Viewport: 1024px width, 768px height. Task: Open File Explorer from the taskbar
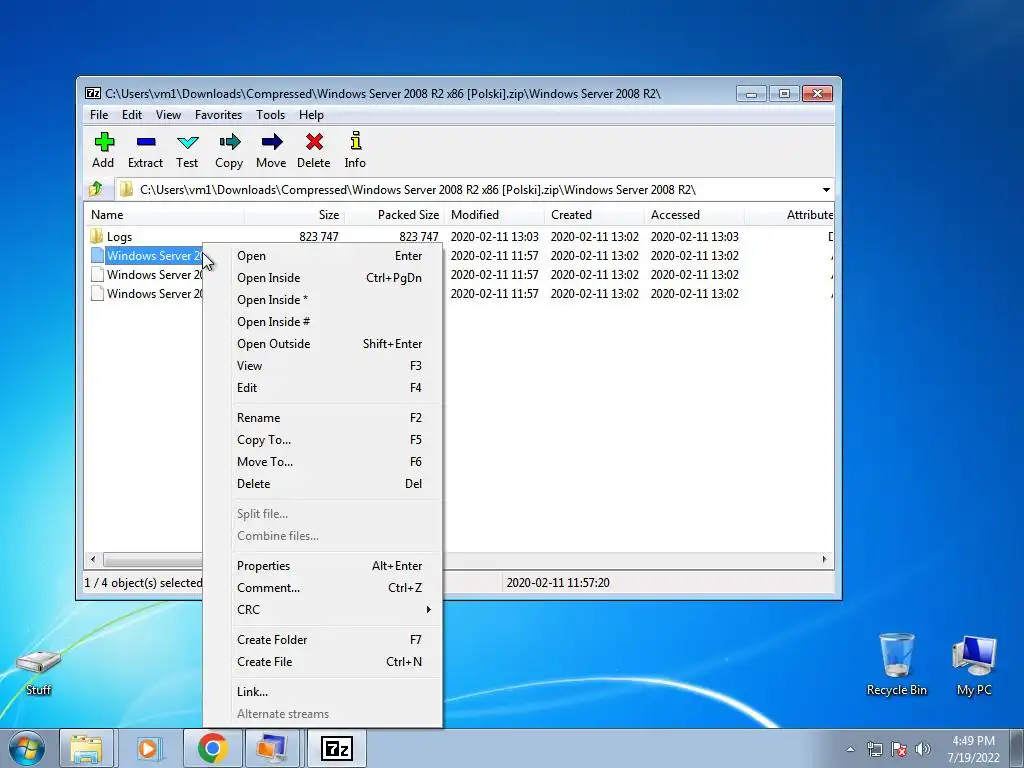click(x=87, y=748)
